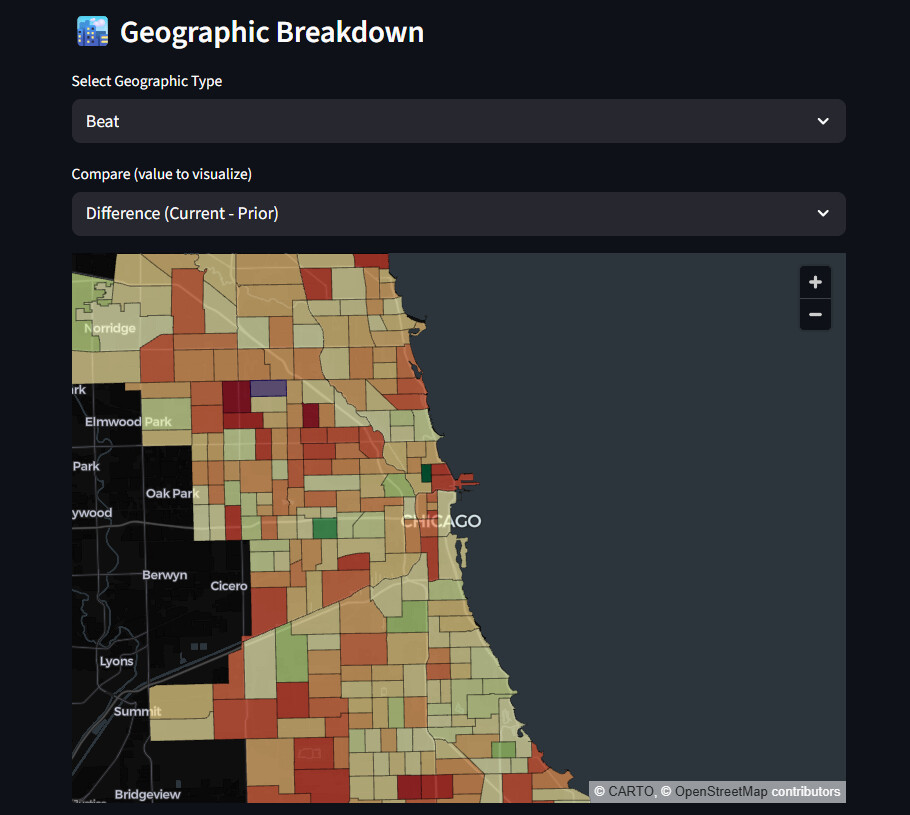Click the dark green beat near downtown

[427, 473]
